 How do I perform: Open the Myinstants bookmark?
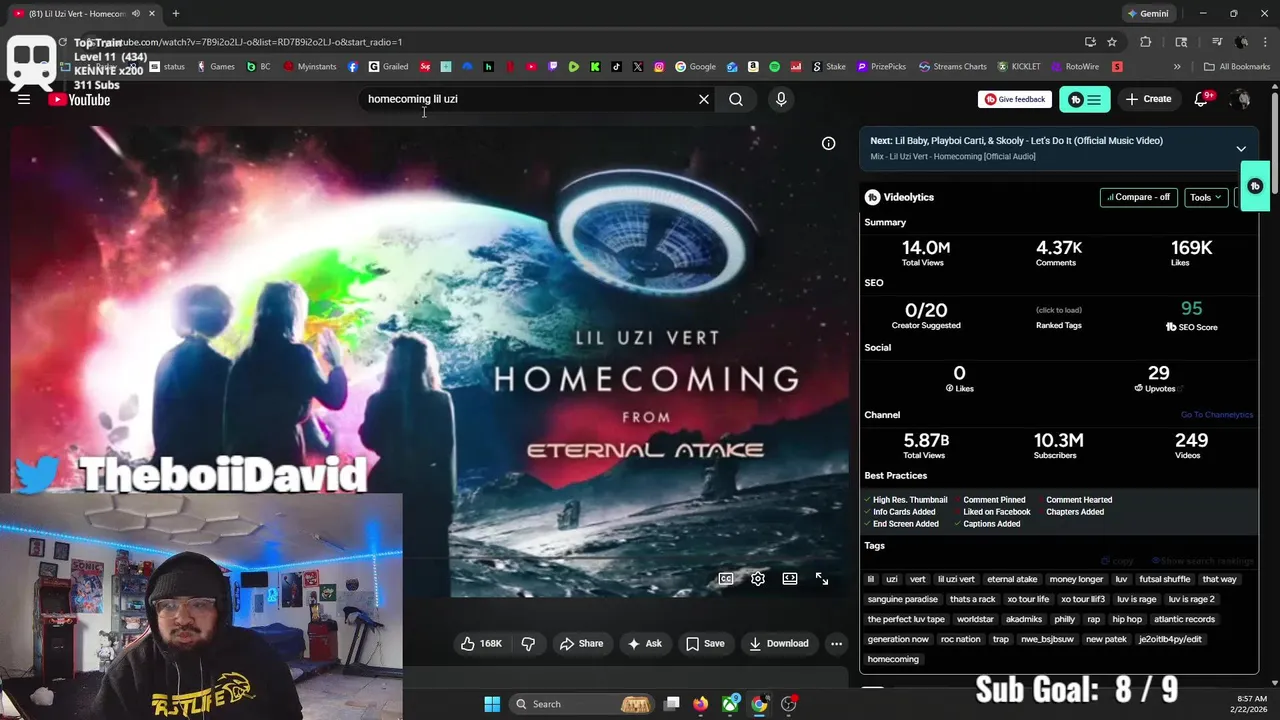[311, 67]
